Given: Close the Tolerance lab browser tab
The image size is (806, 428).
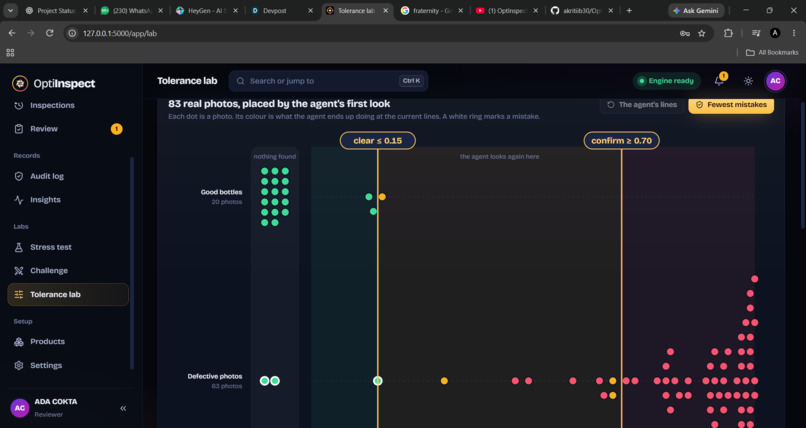Looking at the screenshot, I should pos(386,10).
